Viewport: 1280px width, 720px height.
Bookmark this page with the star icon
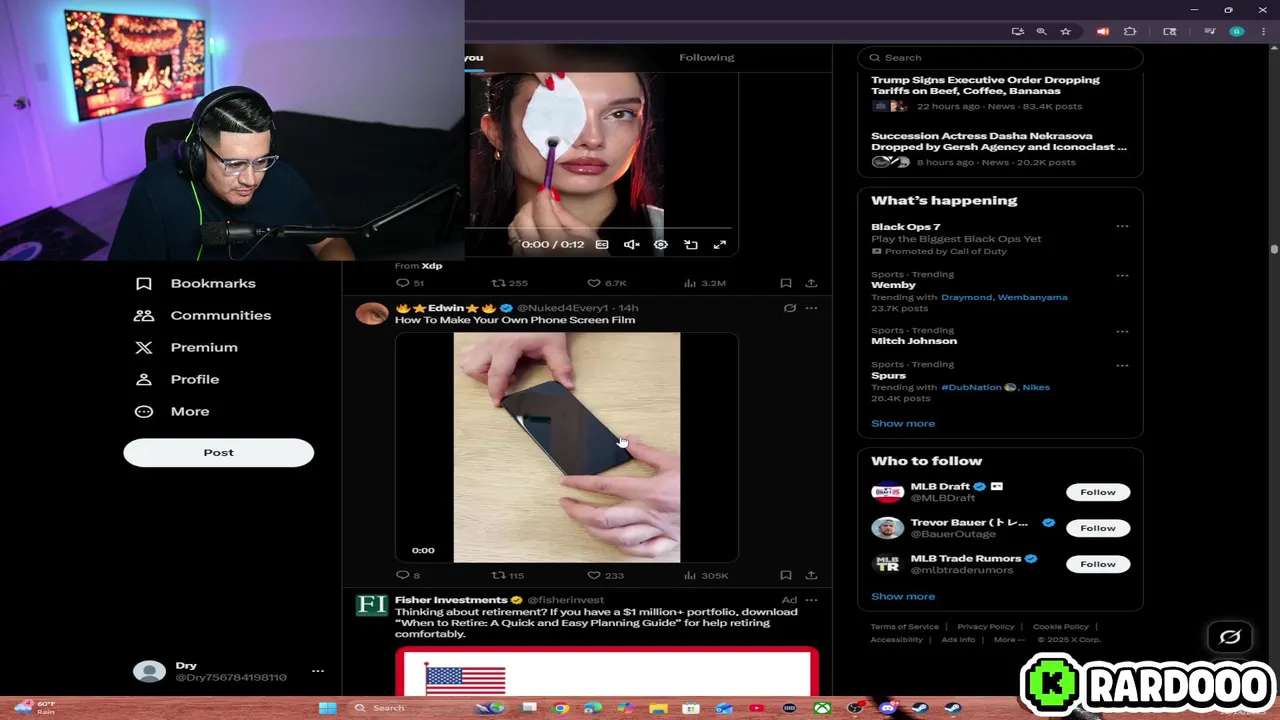(1065, 32)
